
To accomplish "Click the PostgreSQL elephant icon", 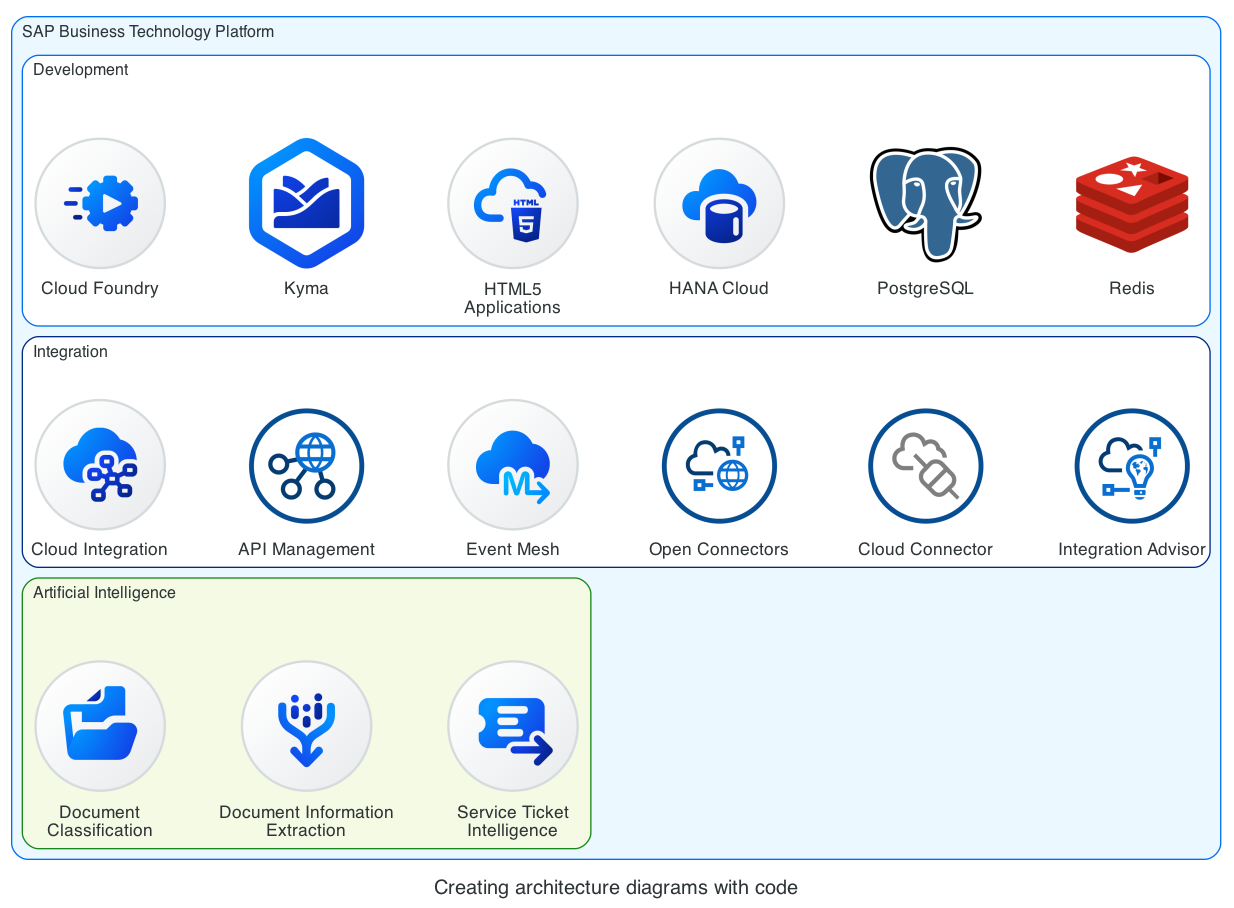I will coord(925,202).
